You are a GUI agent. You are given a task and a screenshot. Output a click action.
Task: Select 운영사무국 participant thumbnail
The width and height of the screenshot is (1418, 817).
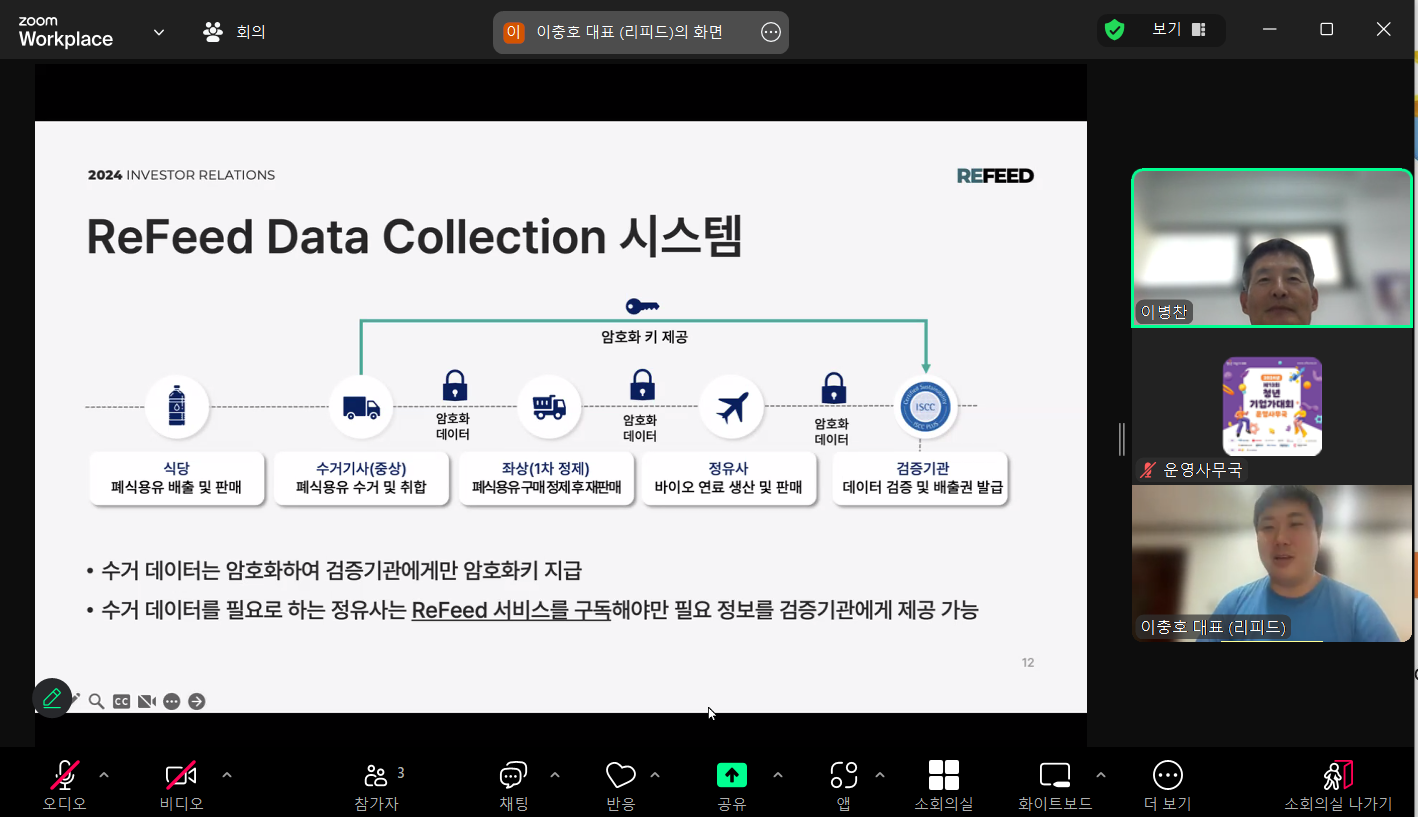(1272, 408)
